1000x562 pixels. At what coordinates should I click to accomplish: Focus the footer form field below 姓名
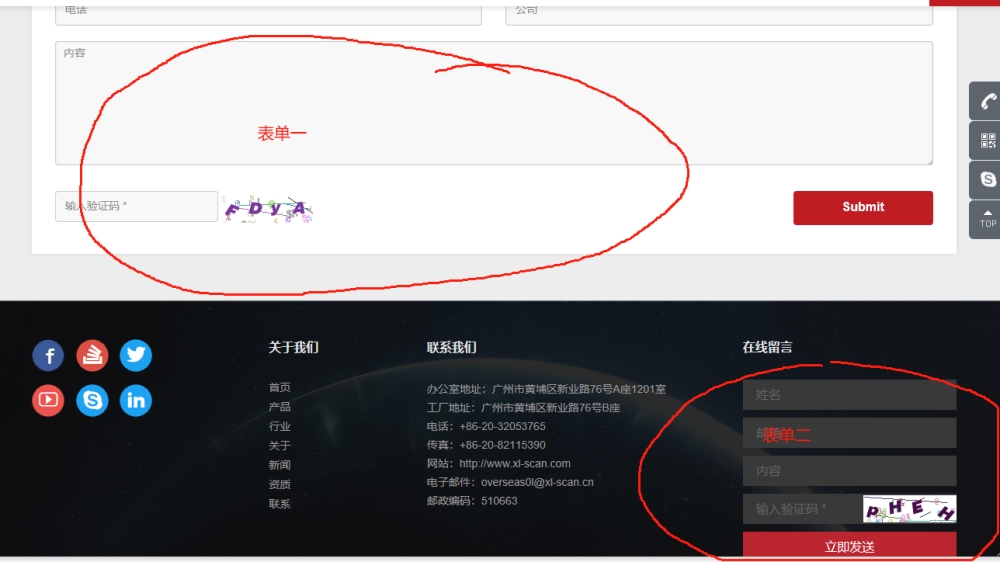[849, 433]
